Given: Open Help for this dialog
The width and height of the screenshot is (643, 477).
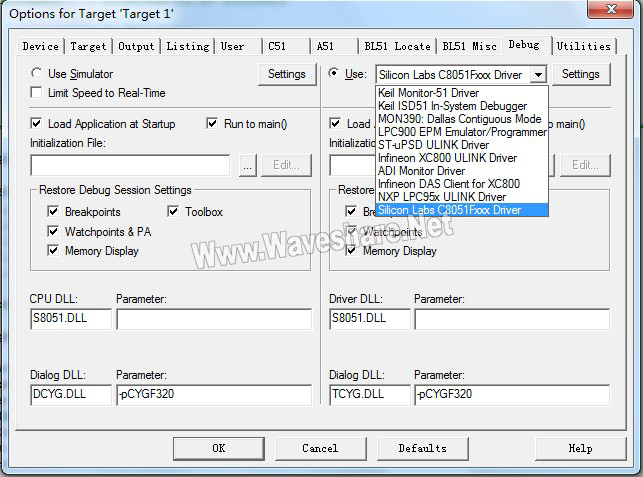Looking at the screenshot, I should [x=580, y=448].
